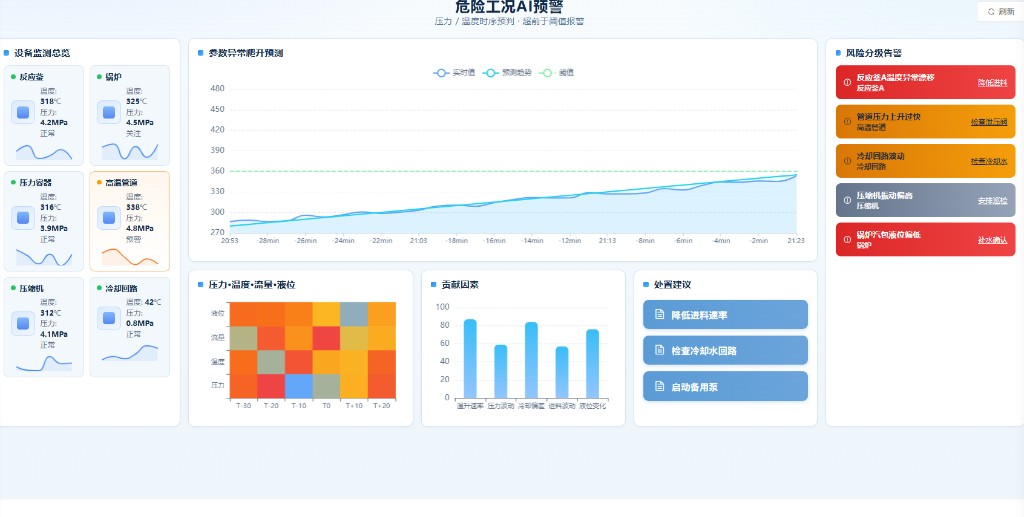This screenshot has height=517, width=1024.
Task: Click the 360 threshold value on y-axis
Action: pyautogui.click(x=217, y=171)
